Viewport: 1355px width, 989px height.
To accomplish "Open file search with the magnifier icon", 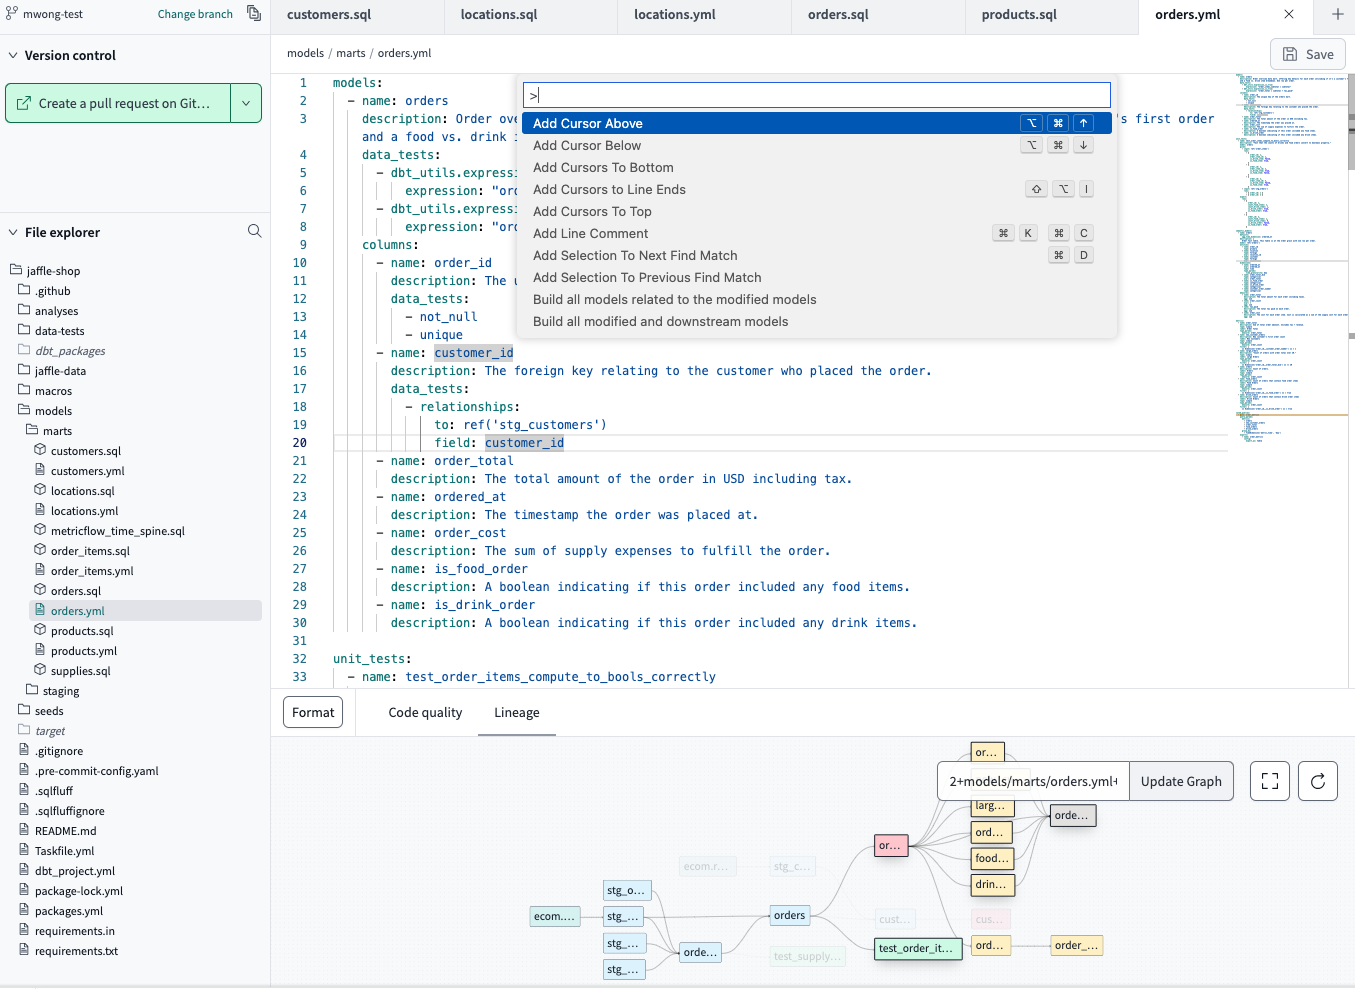I will 255,231.
